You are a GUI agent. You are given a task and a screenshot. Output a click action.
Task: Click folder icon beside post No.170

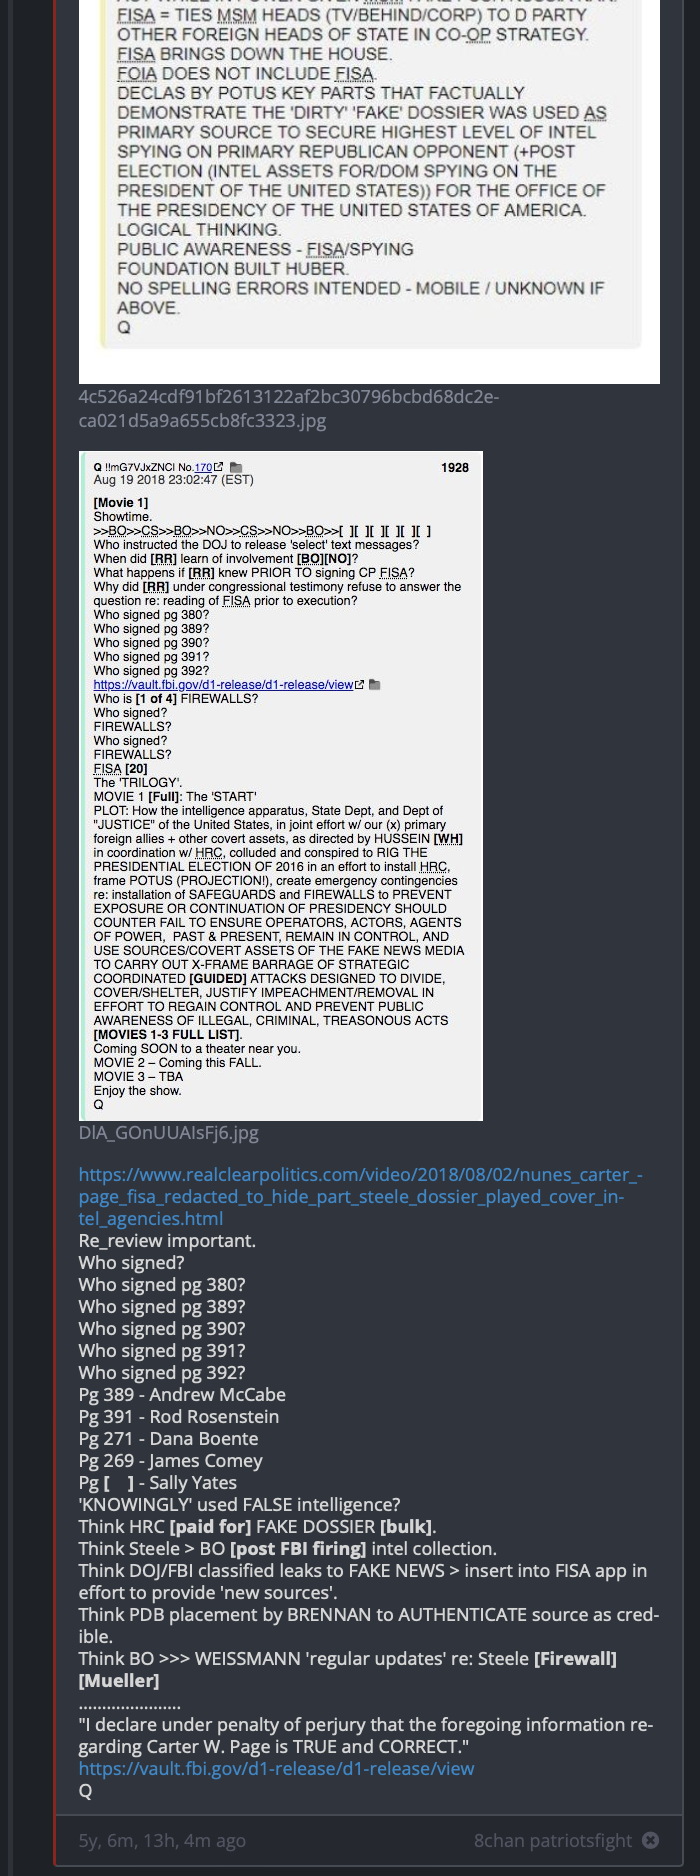[236, 467]
